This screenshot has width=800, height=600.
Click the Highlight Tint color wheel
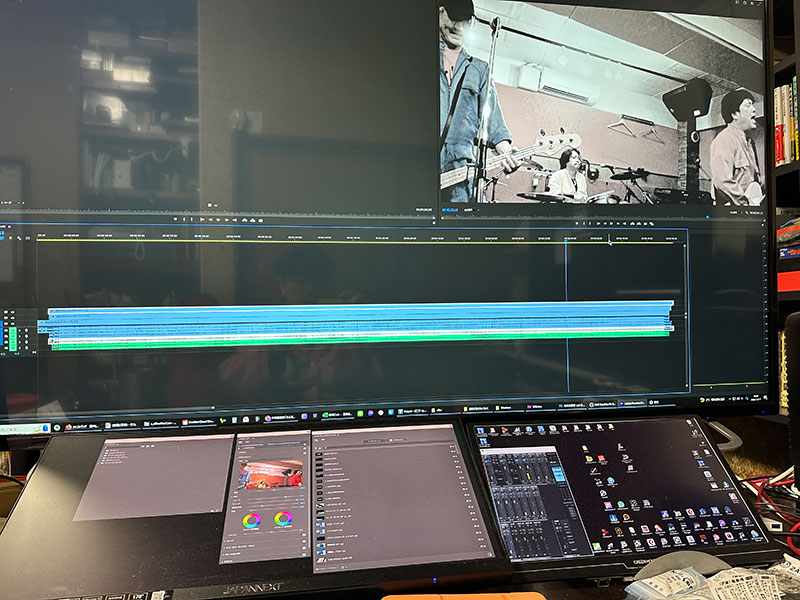(283, 519)
